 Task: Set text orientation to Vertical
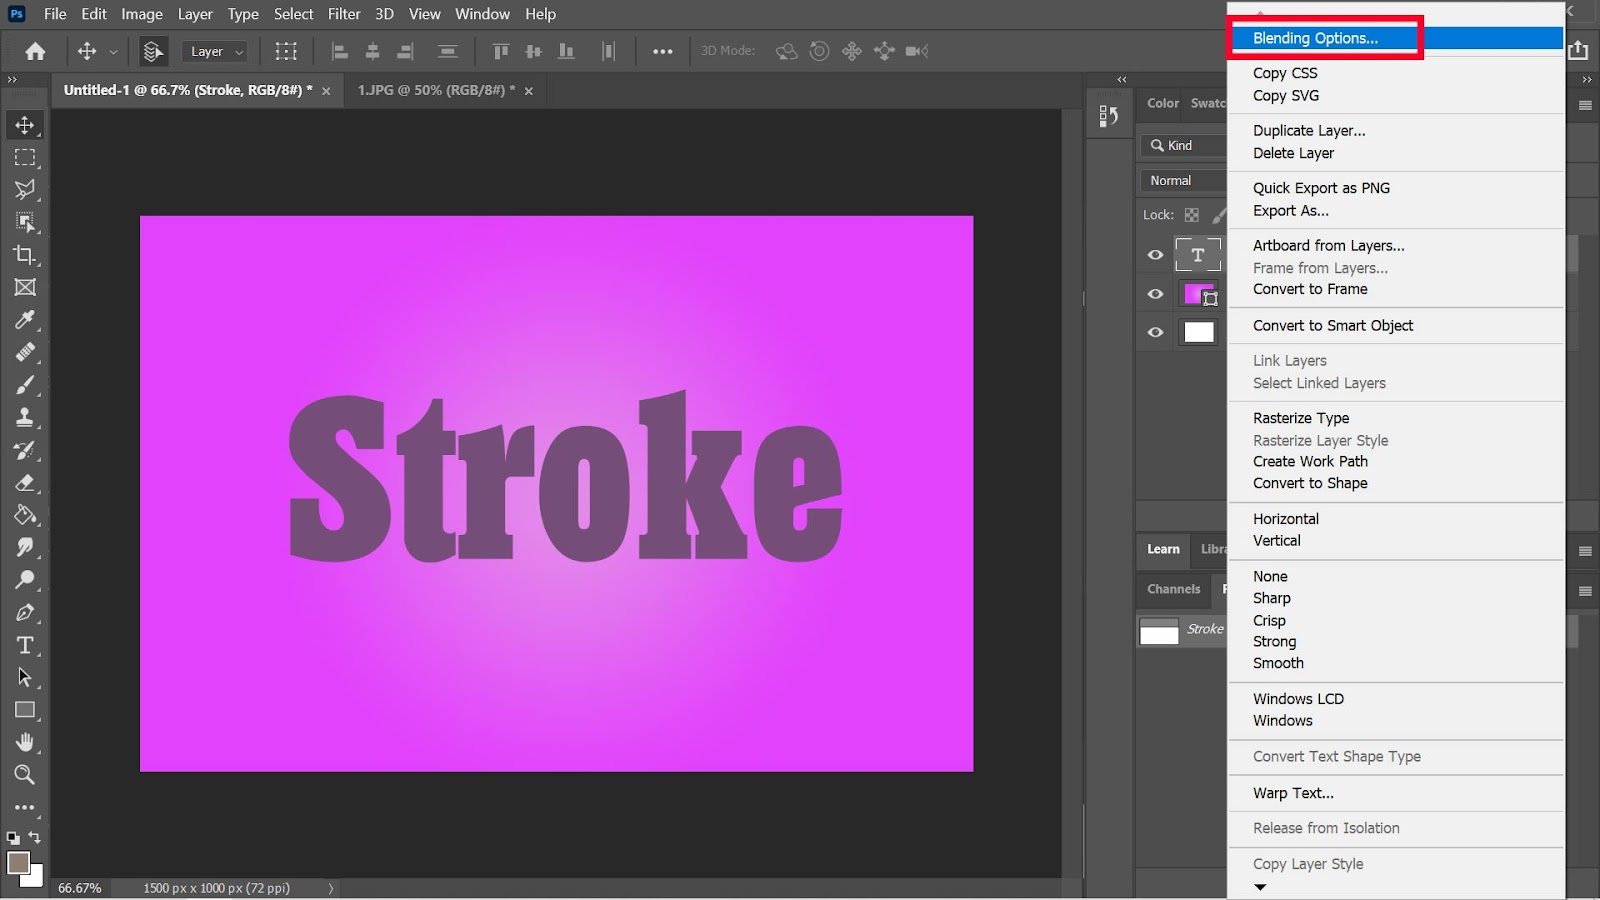tap(1277, 540)
